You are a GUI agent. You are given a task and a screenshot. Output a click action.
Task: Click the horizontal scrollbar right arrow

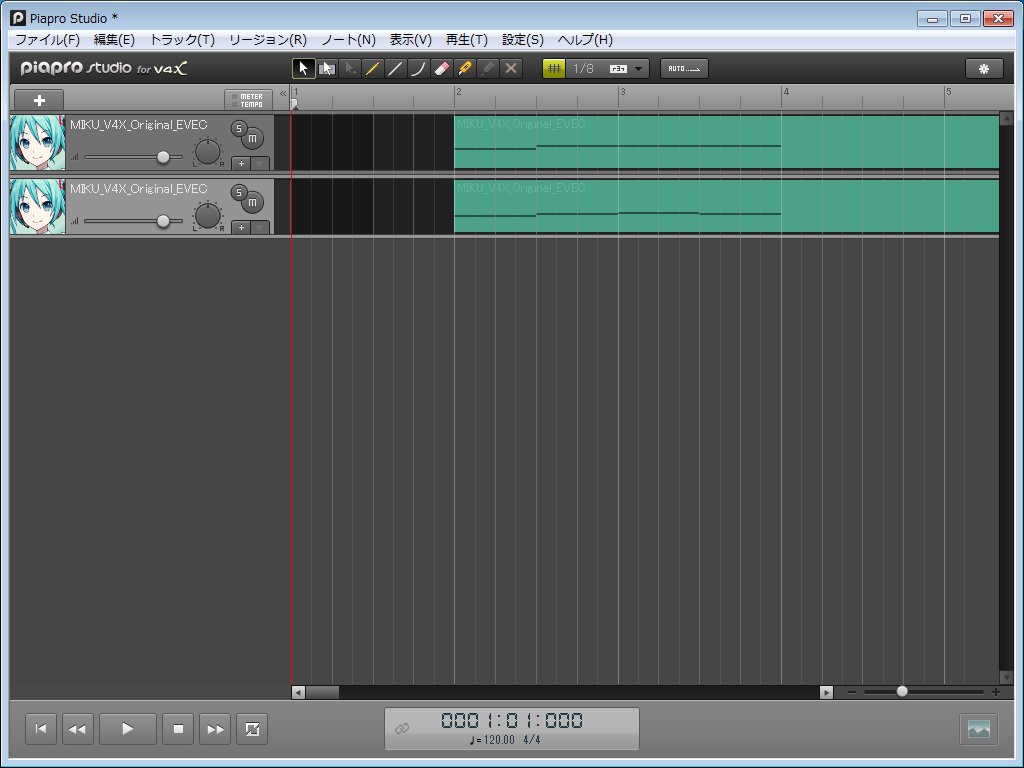coord(826,692)
